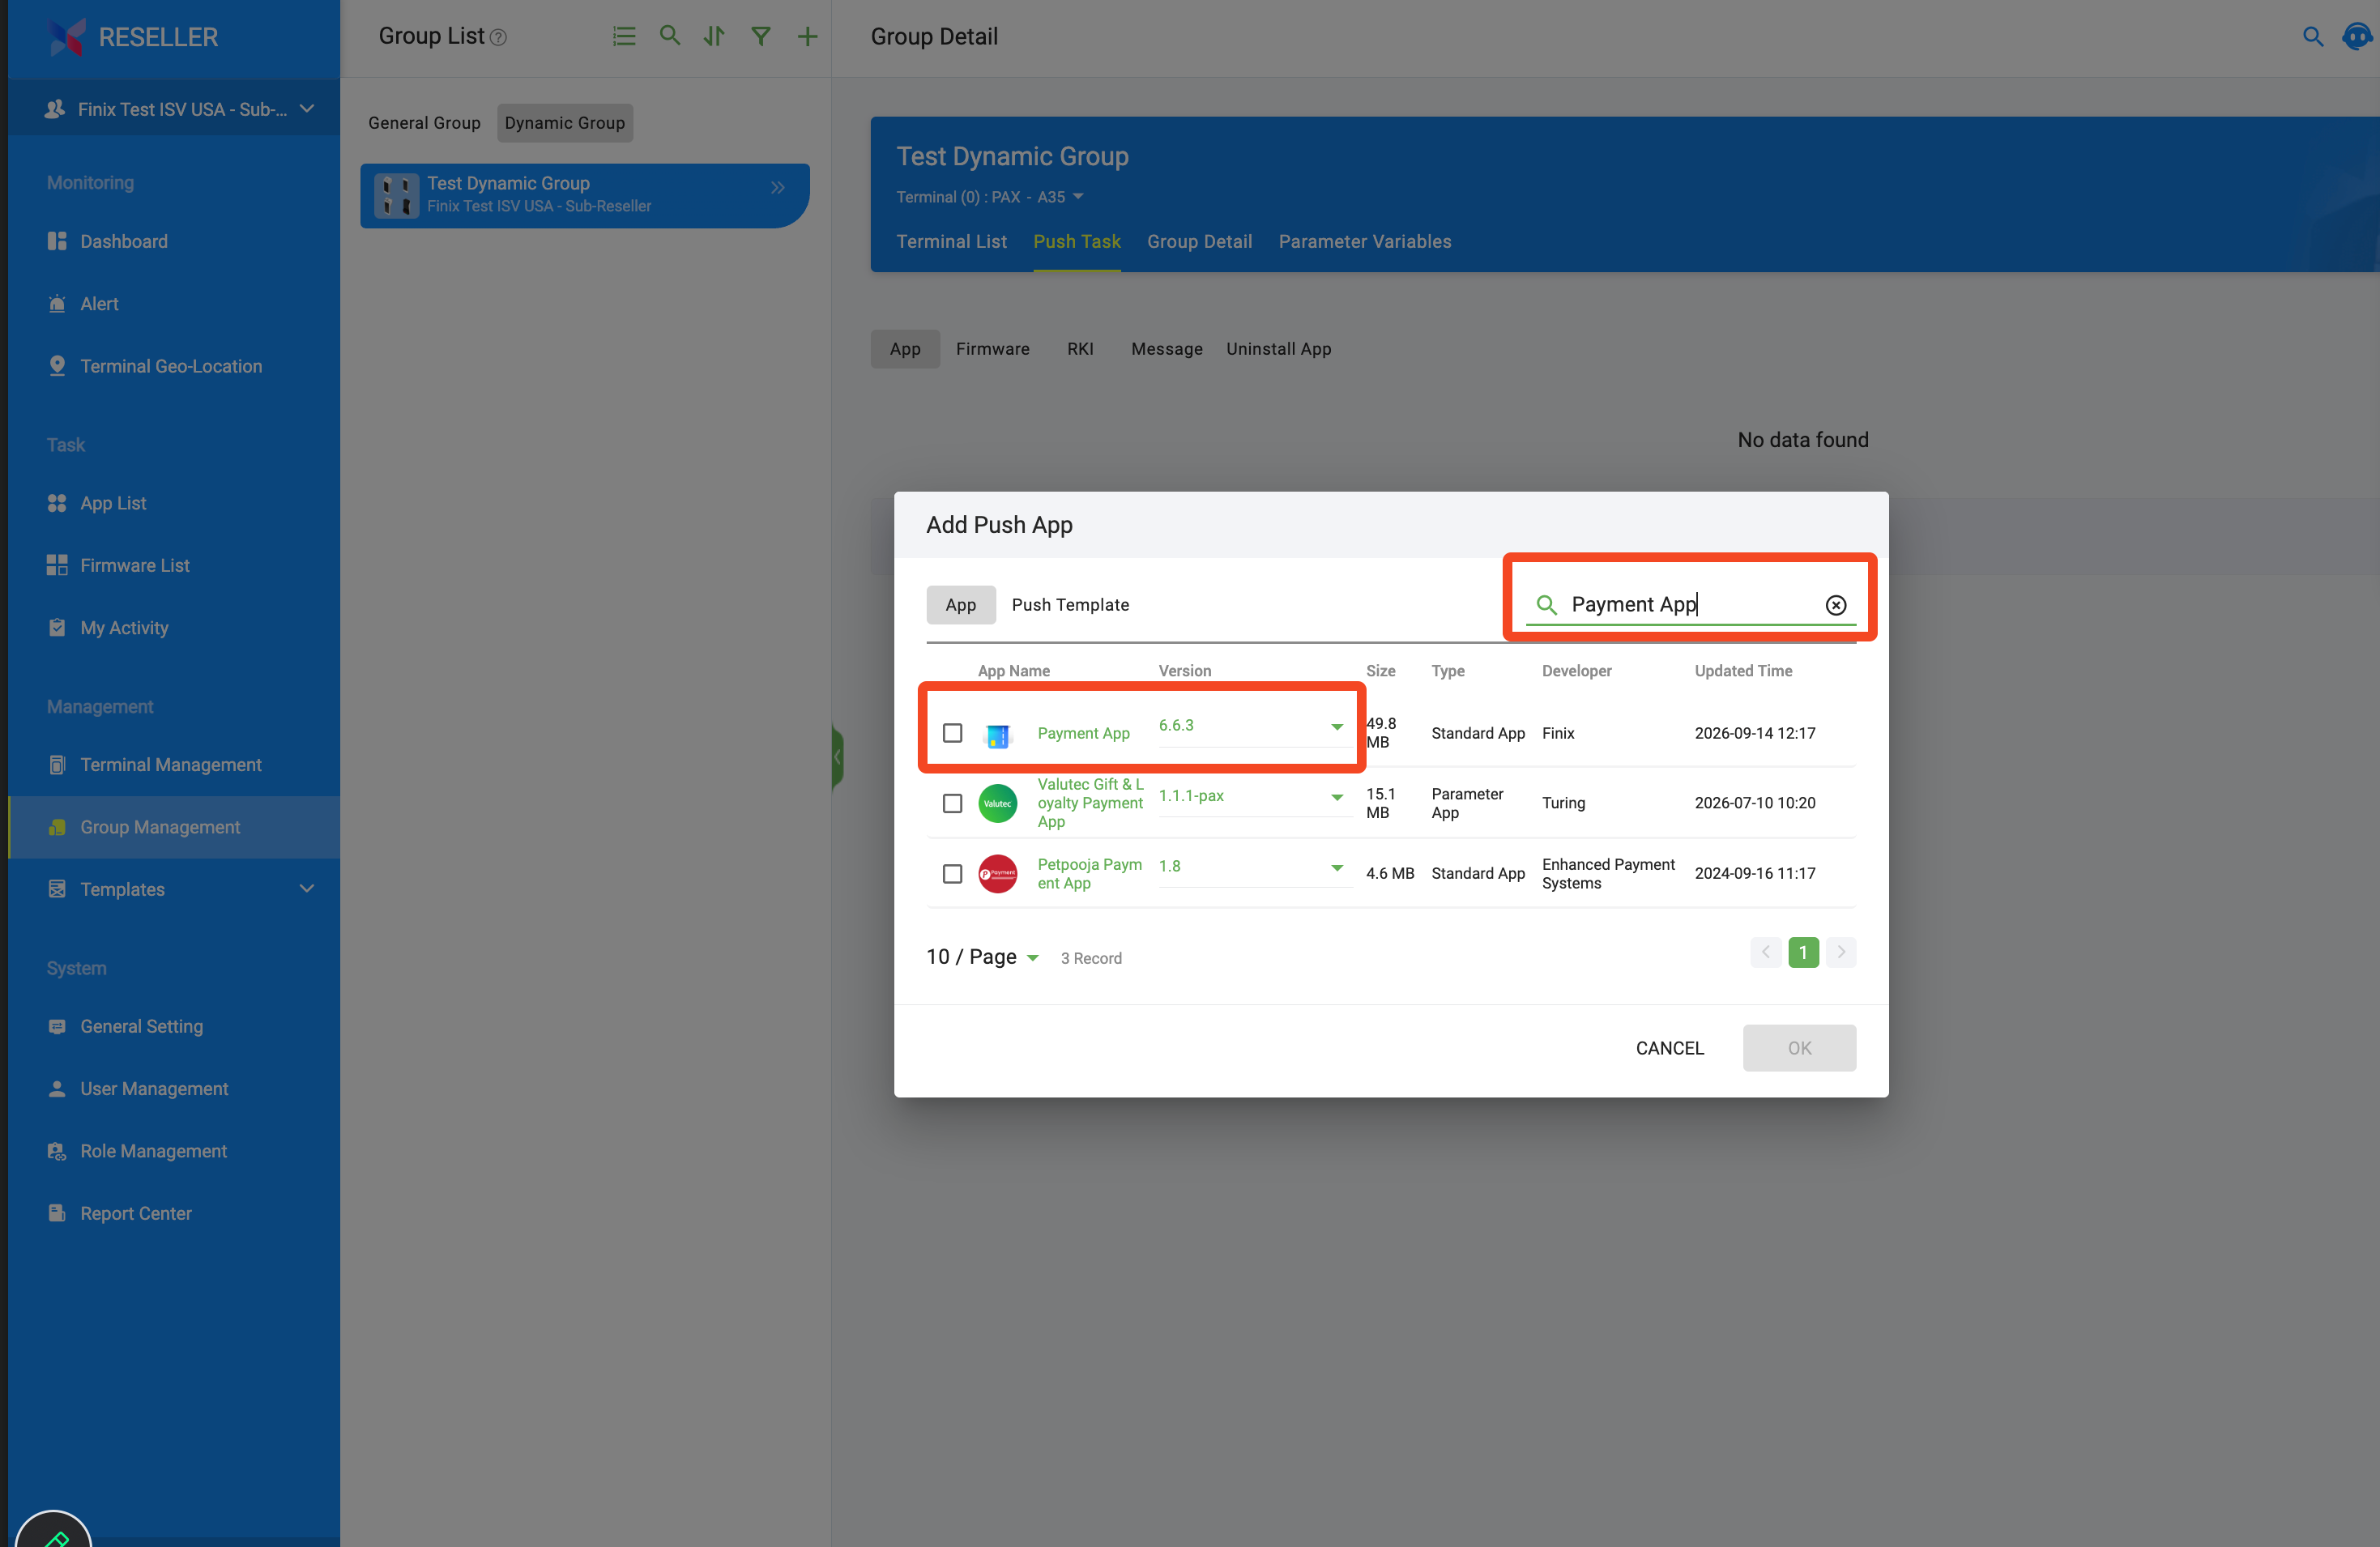Open search in Group List toolbar
The height and width of the screenshot is (1547, 2380).
click(670, 36)
